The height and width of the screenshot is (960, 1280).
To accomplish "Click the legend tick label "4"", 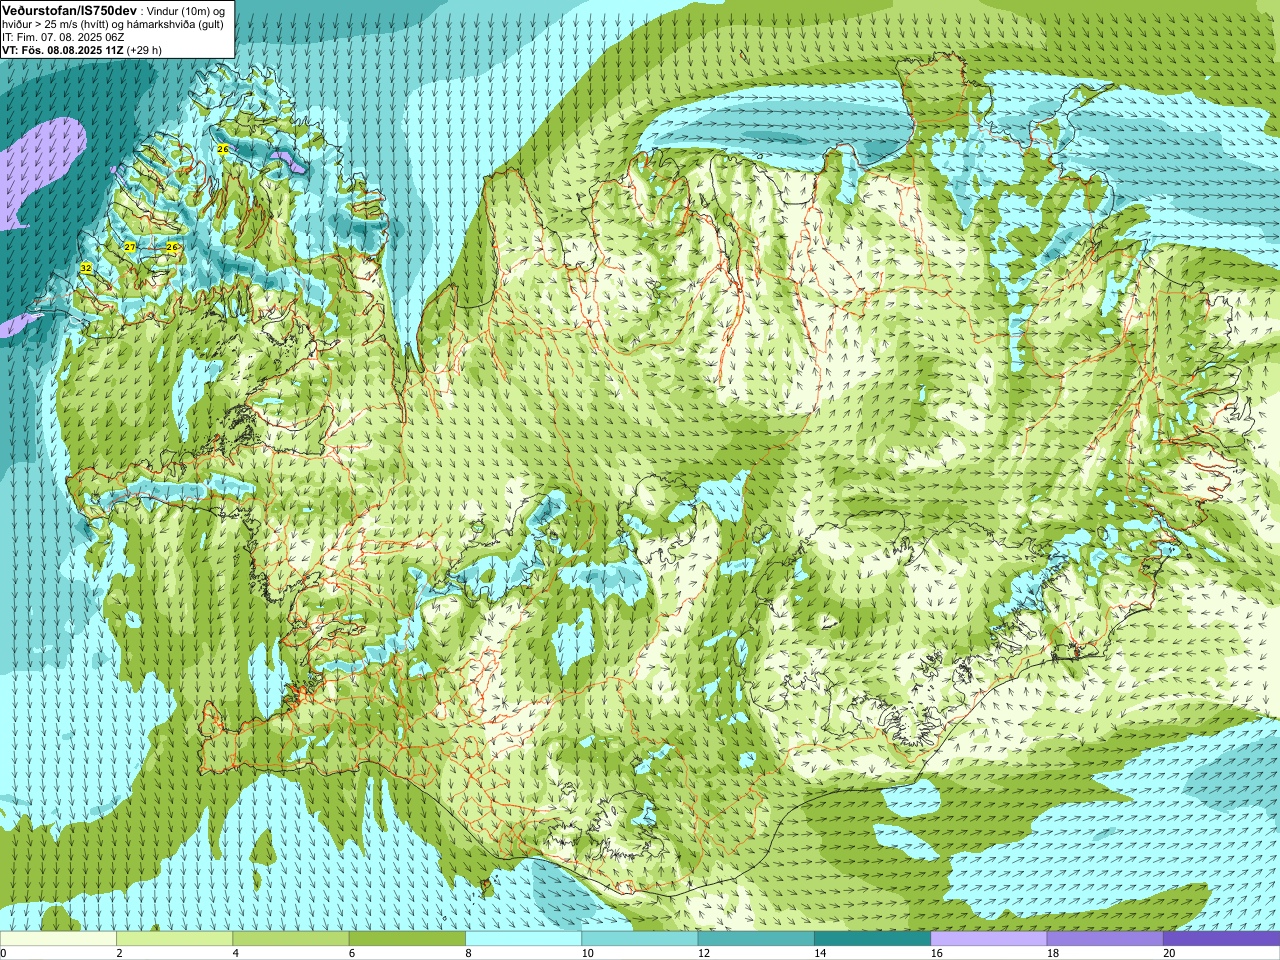I will point(235,953).
